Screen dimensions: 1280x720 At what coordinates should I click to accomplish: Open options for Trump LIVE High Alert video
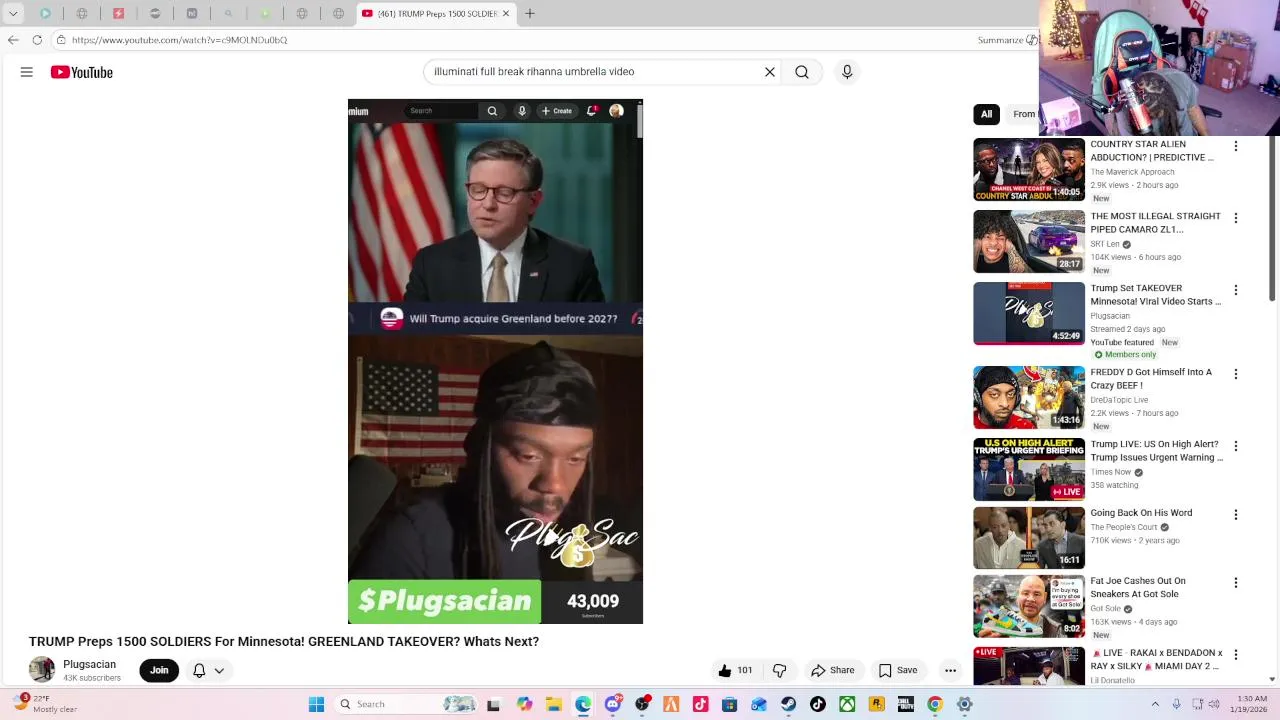point(1236,446)
